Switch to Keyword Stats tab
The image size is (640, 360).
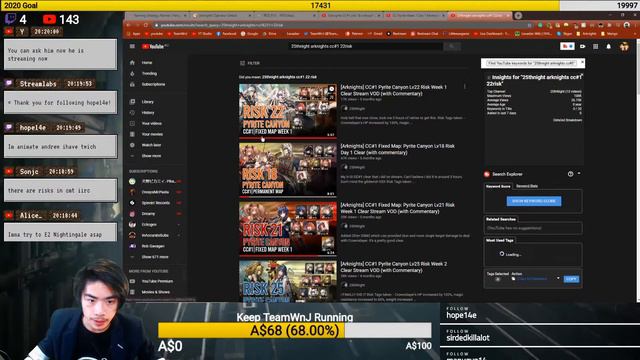click(x=527, y=186)
